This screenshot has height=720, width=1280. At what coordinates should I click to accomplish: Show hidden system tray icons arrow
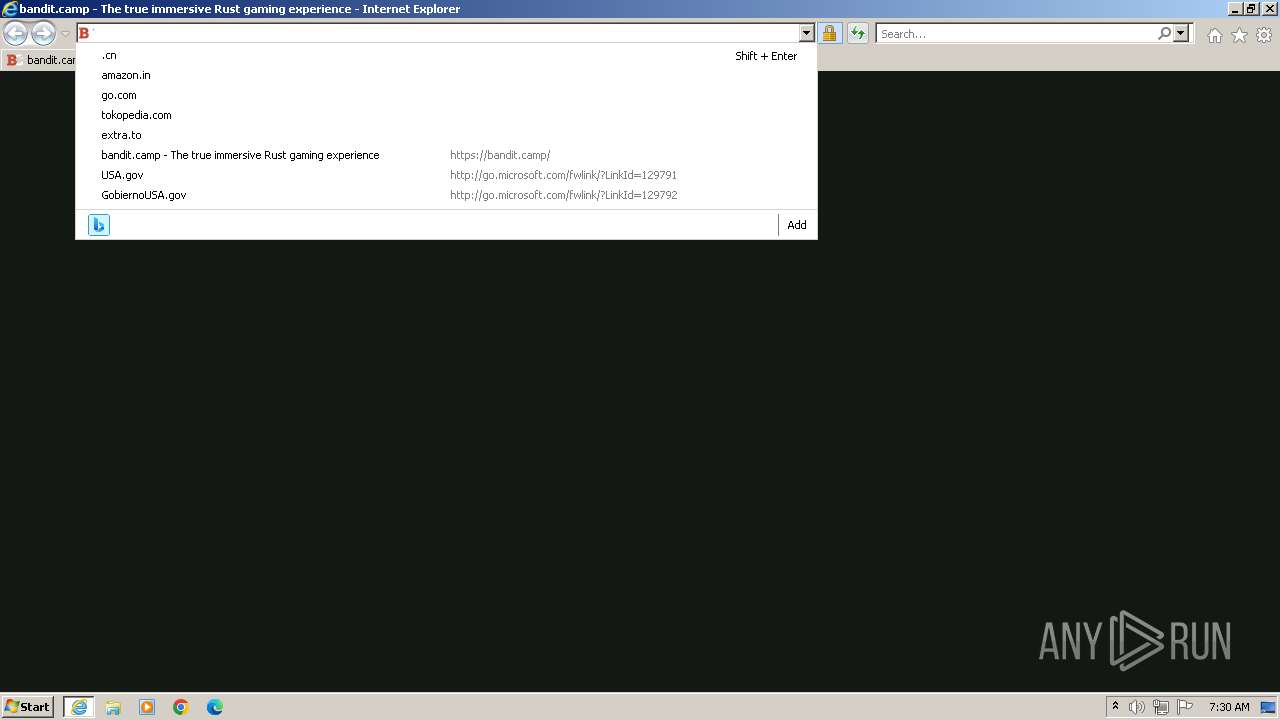click(1115, 707)
